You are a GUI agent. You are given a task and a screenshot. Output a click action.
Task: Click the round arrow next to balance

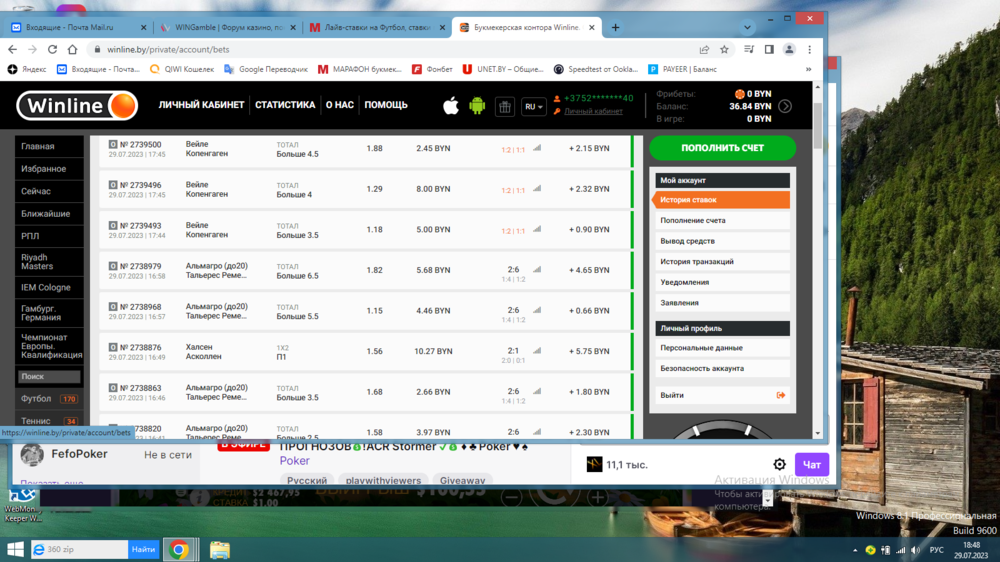[x=785, y=106]
